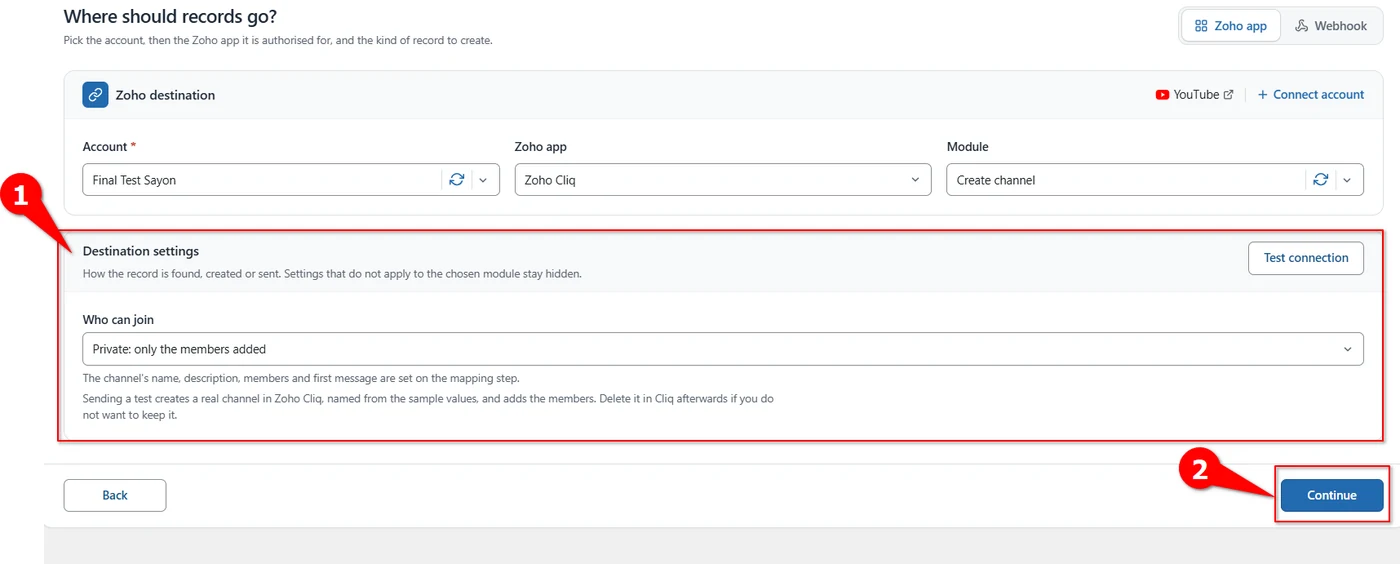Click the 'Module' field label
Viewport: 1400px width, 564px height.
click(x=968, y=147)
